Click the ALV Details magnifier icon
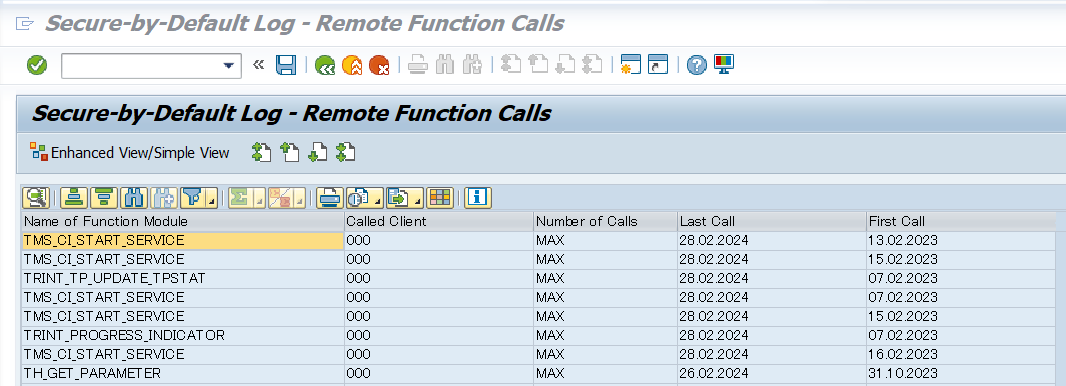This screenshot has width=1066, height=386. click(x=35, y=198)
